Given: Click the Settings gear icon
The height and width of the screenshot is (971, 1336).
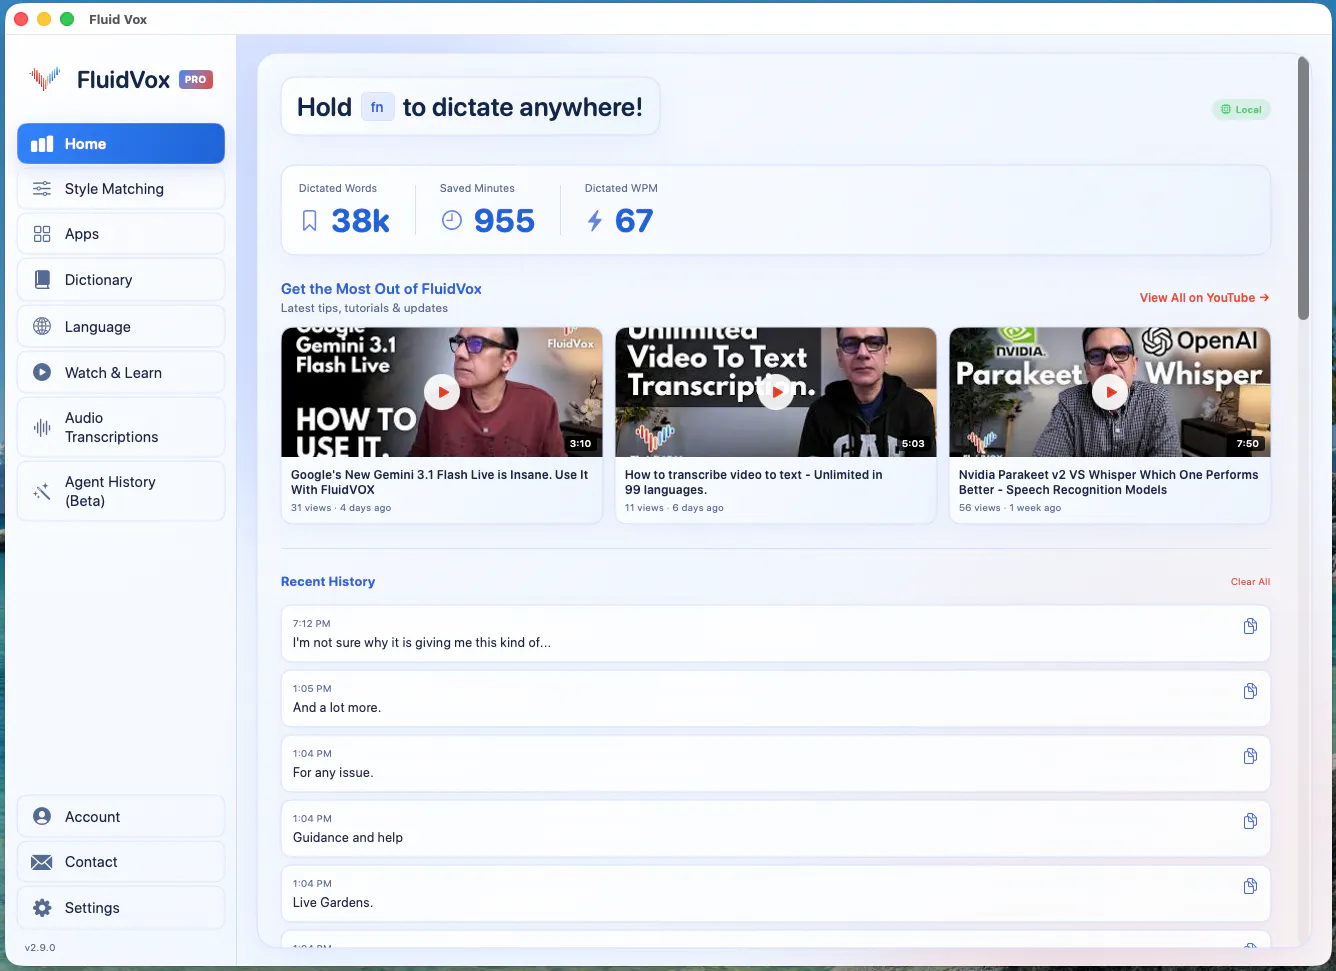Looking at the screenshot, I should tap(42, 908).
